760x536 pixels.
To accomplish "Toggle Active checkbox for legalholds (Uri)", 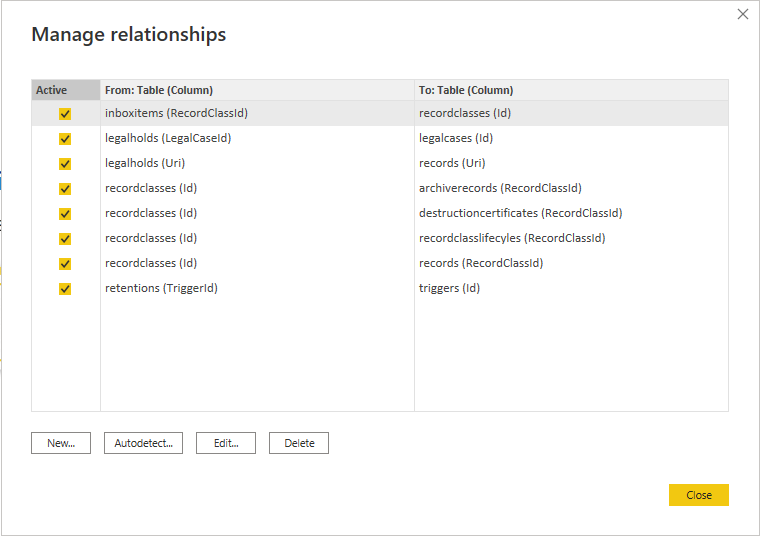I will [x=65, y=164].
